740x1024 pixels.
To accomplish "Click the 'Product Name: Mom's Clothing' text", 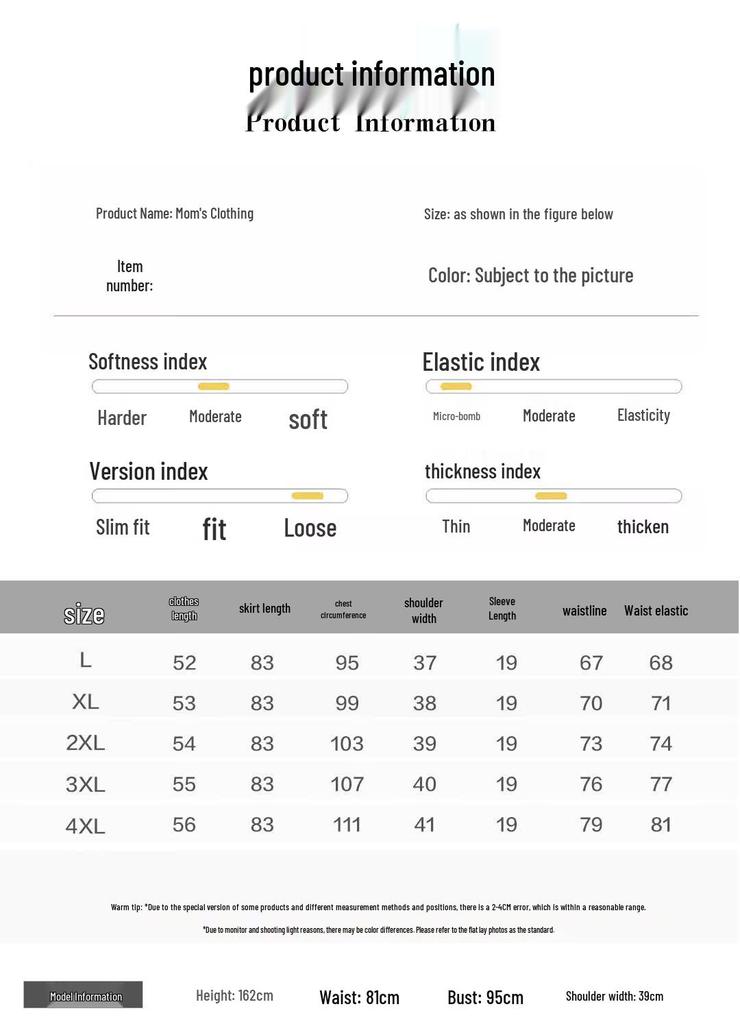I will coord(174,214).
